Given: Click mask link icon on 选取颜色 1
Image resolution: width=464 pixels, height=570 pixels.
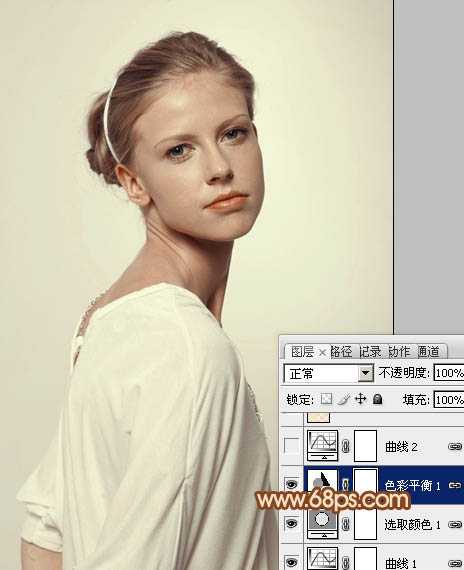Looking at the screenshot, I should 346,524.
